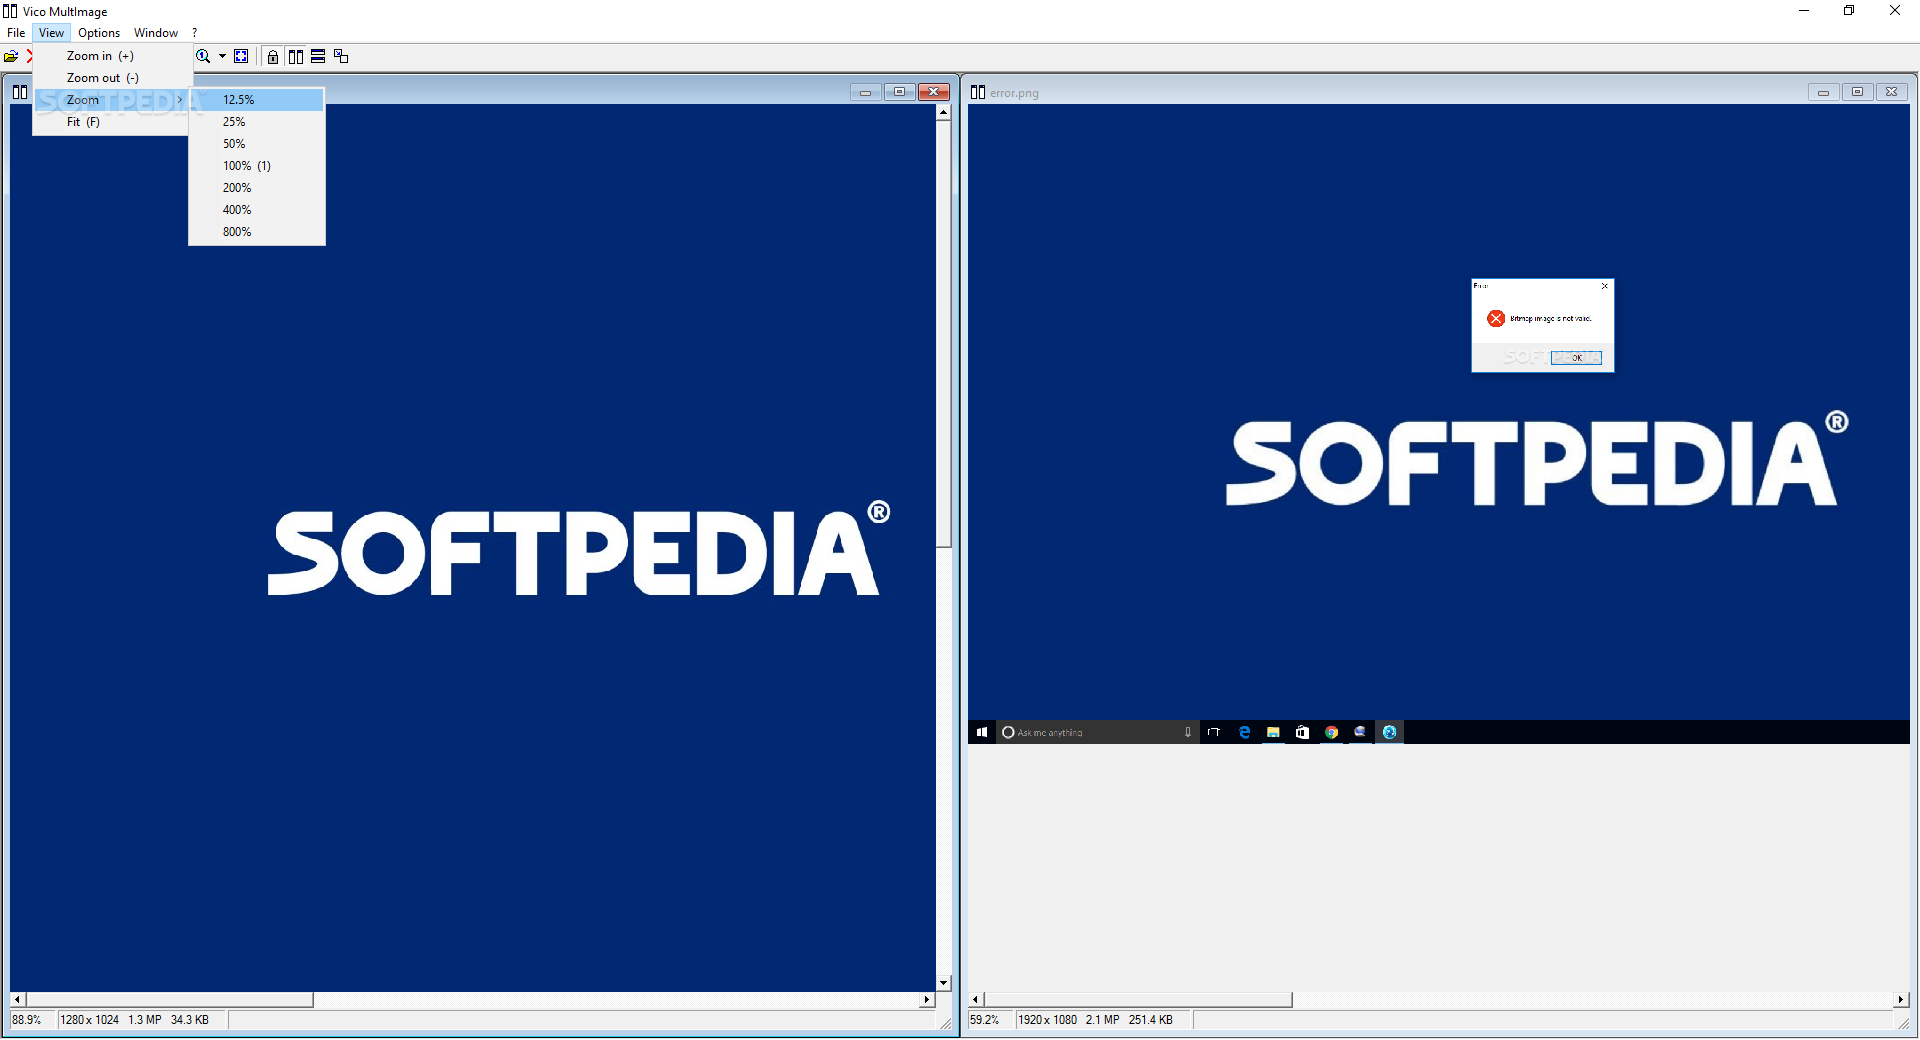
Task: Select 50% zoom level
Action: point(257,144)
